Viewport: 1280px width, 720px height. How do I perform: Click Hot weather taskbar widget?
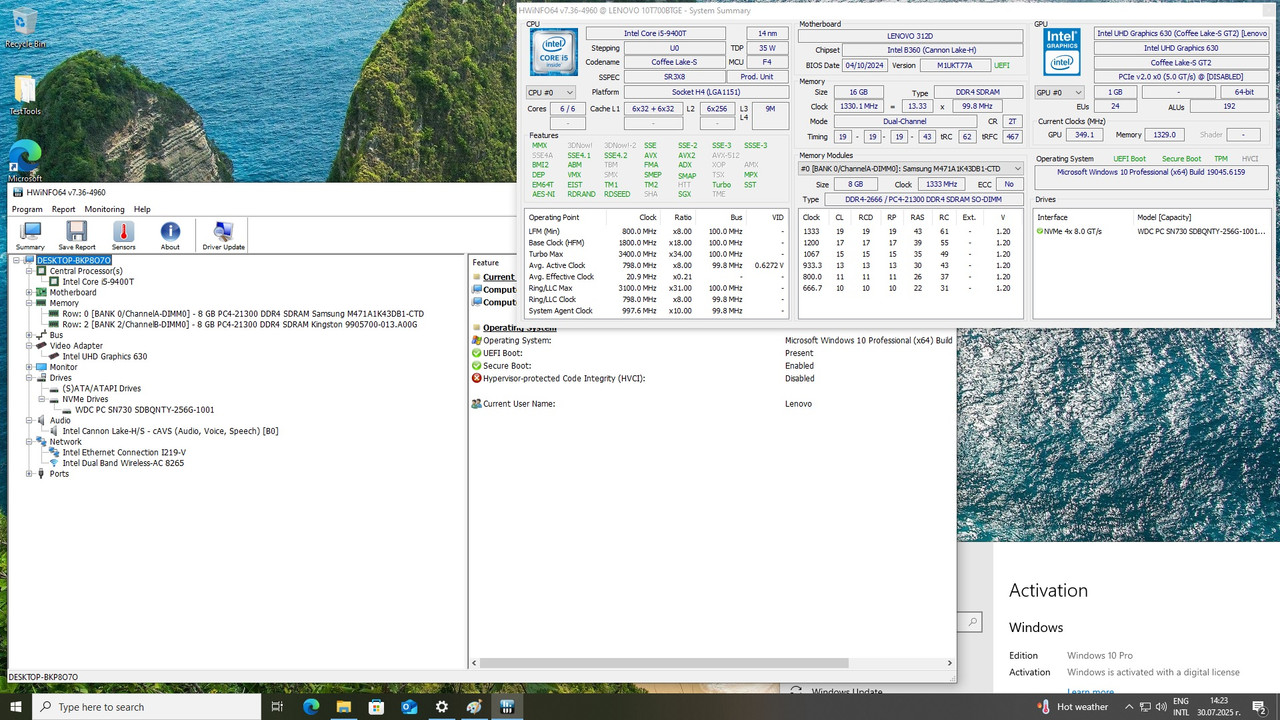(x=1071, y=706)
